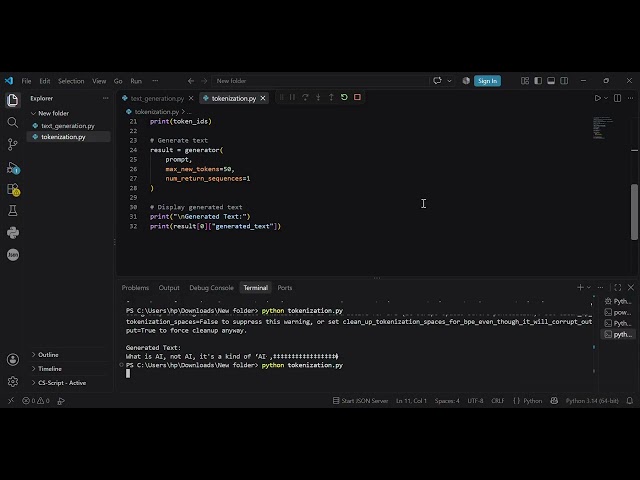This screenshot has height=480, width=640.
Task: Open the Extensions view
Action: [13, 190]
